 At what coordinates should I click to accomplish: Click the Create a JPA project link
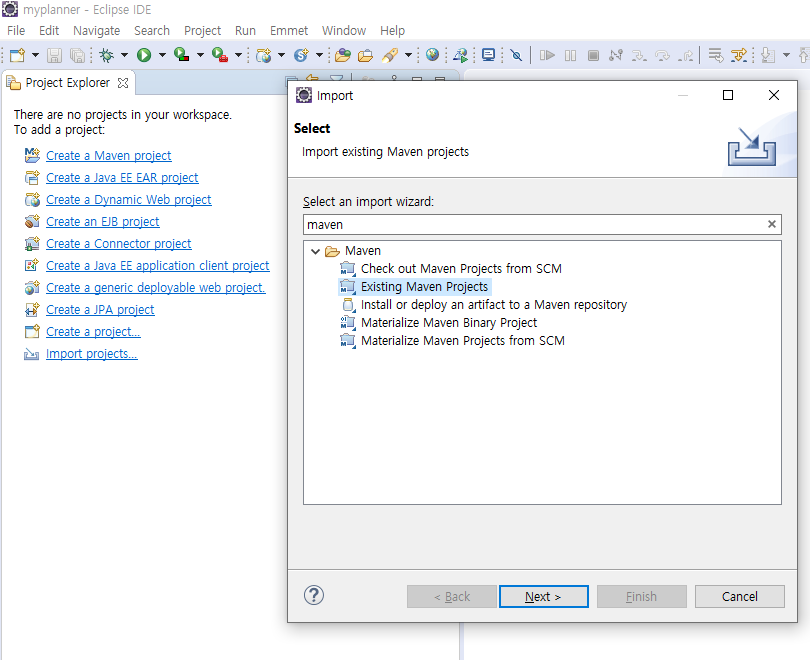click(100, 309)
